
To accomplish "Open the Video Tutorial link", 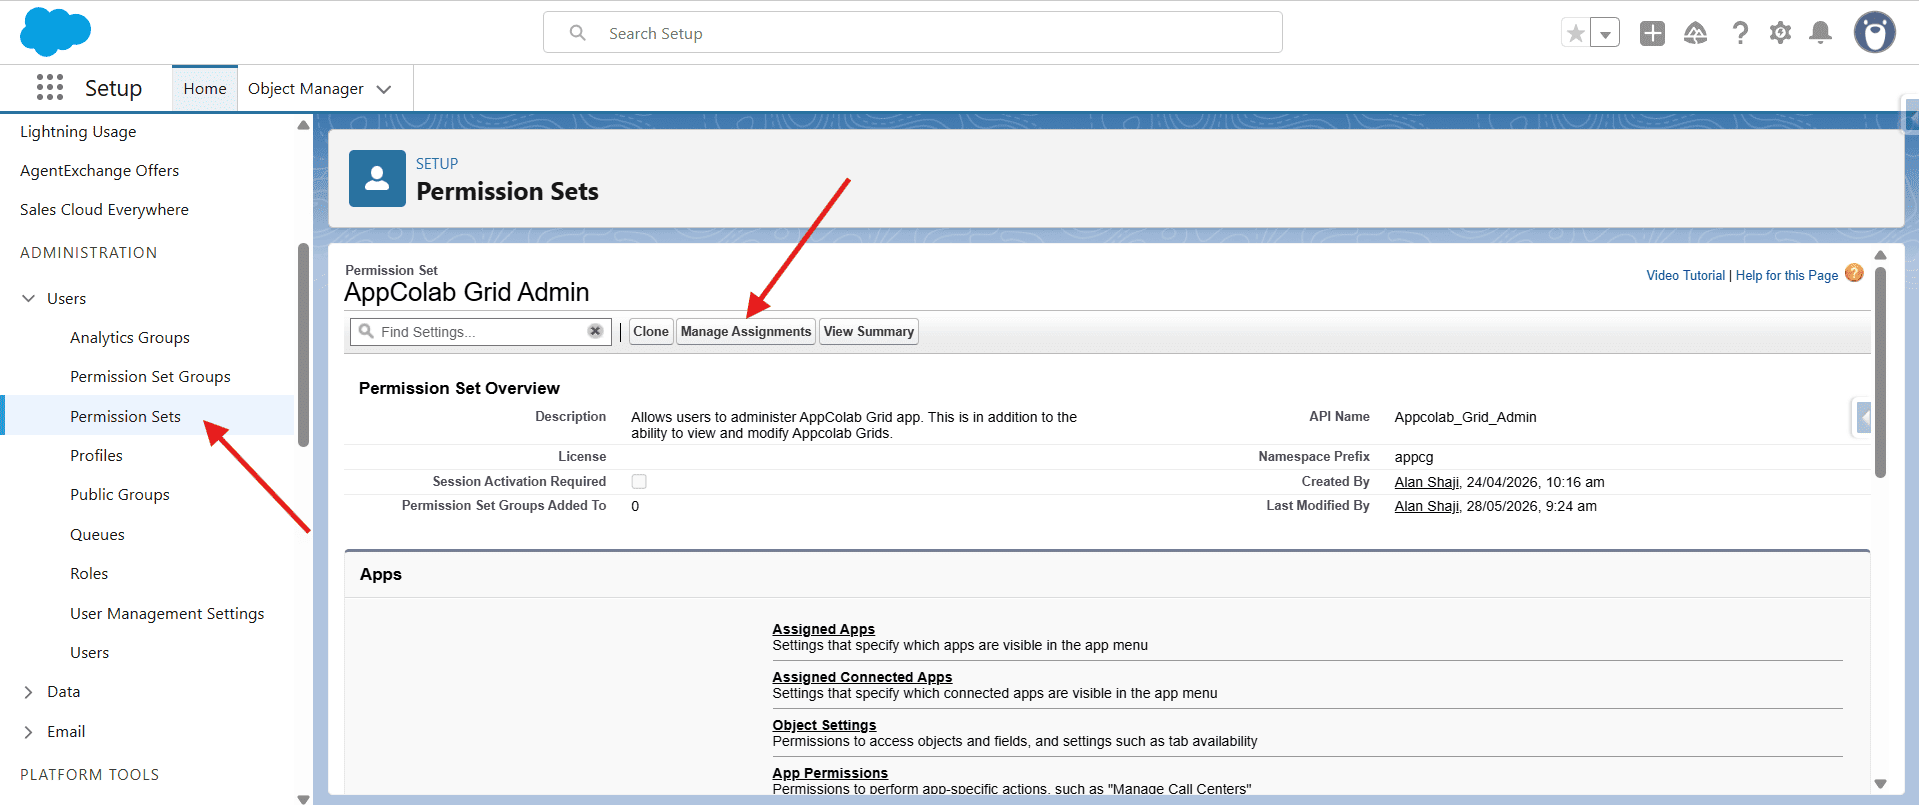I will tap(1685, 276).
